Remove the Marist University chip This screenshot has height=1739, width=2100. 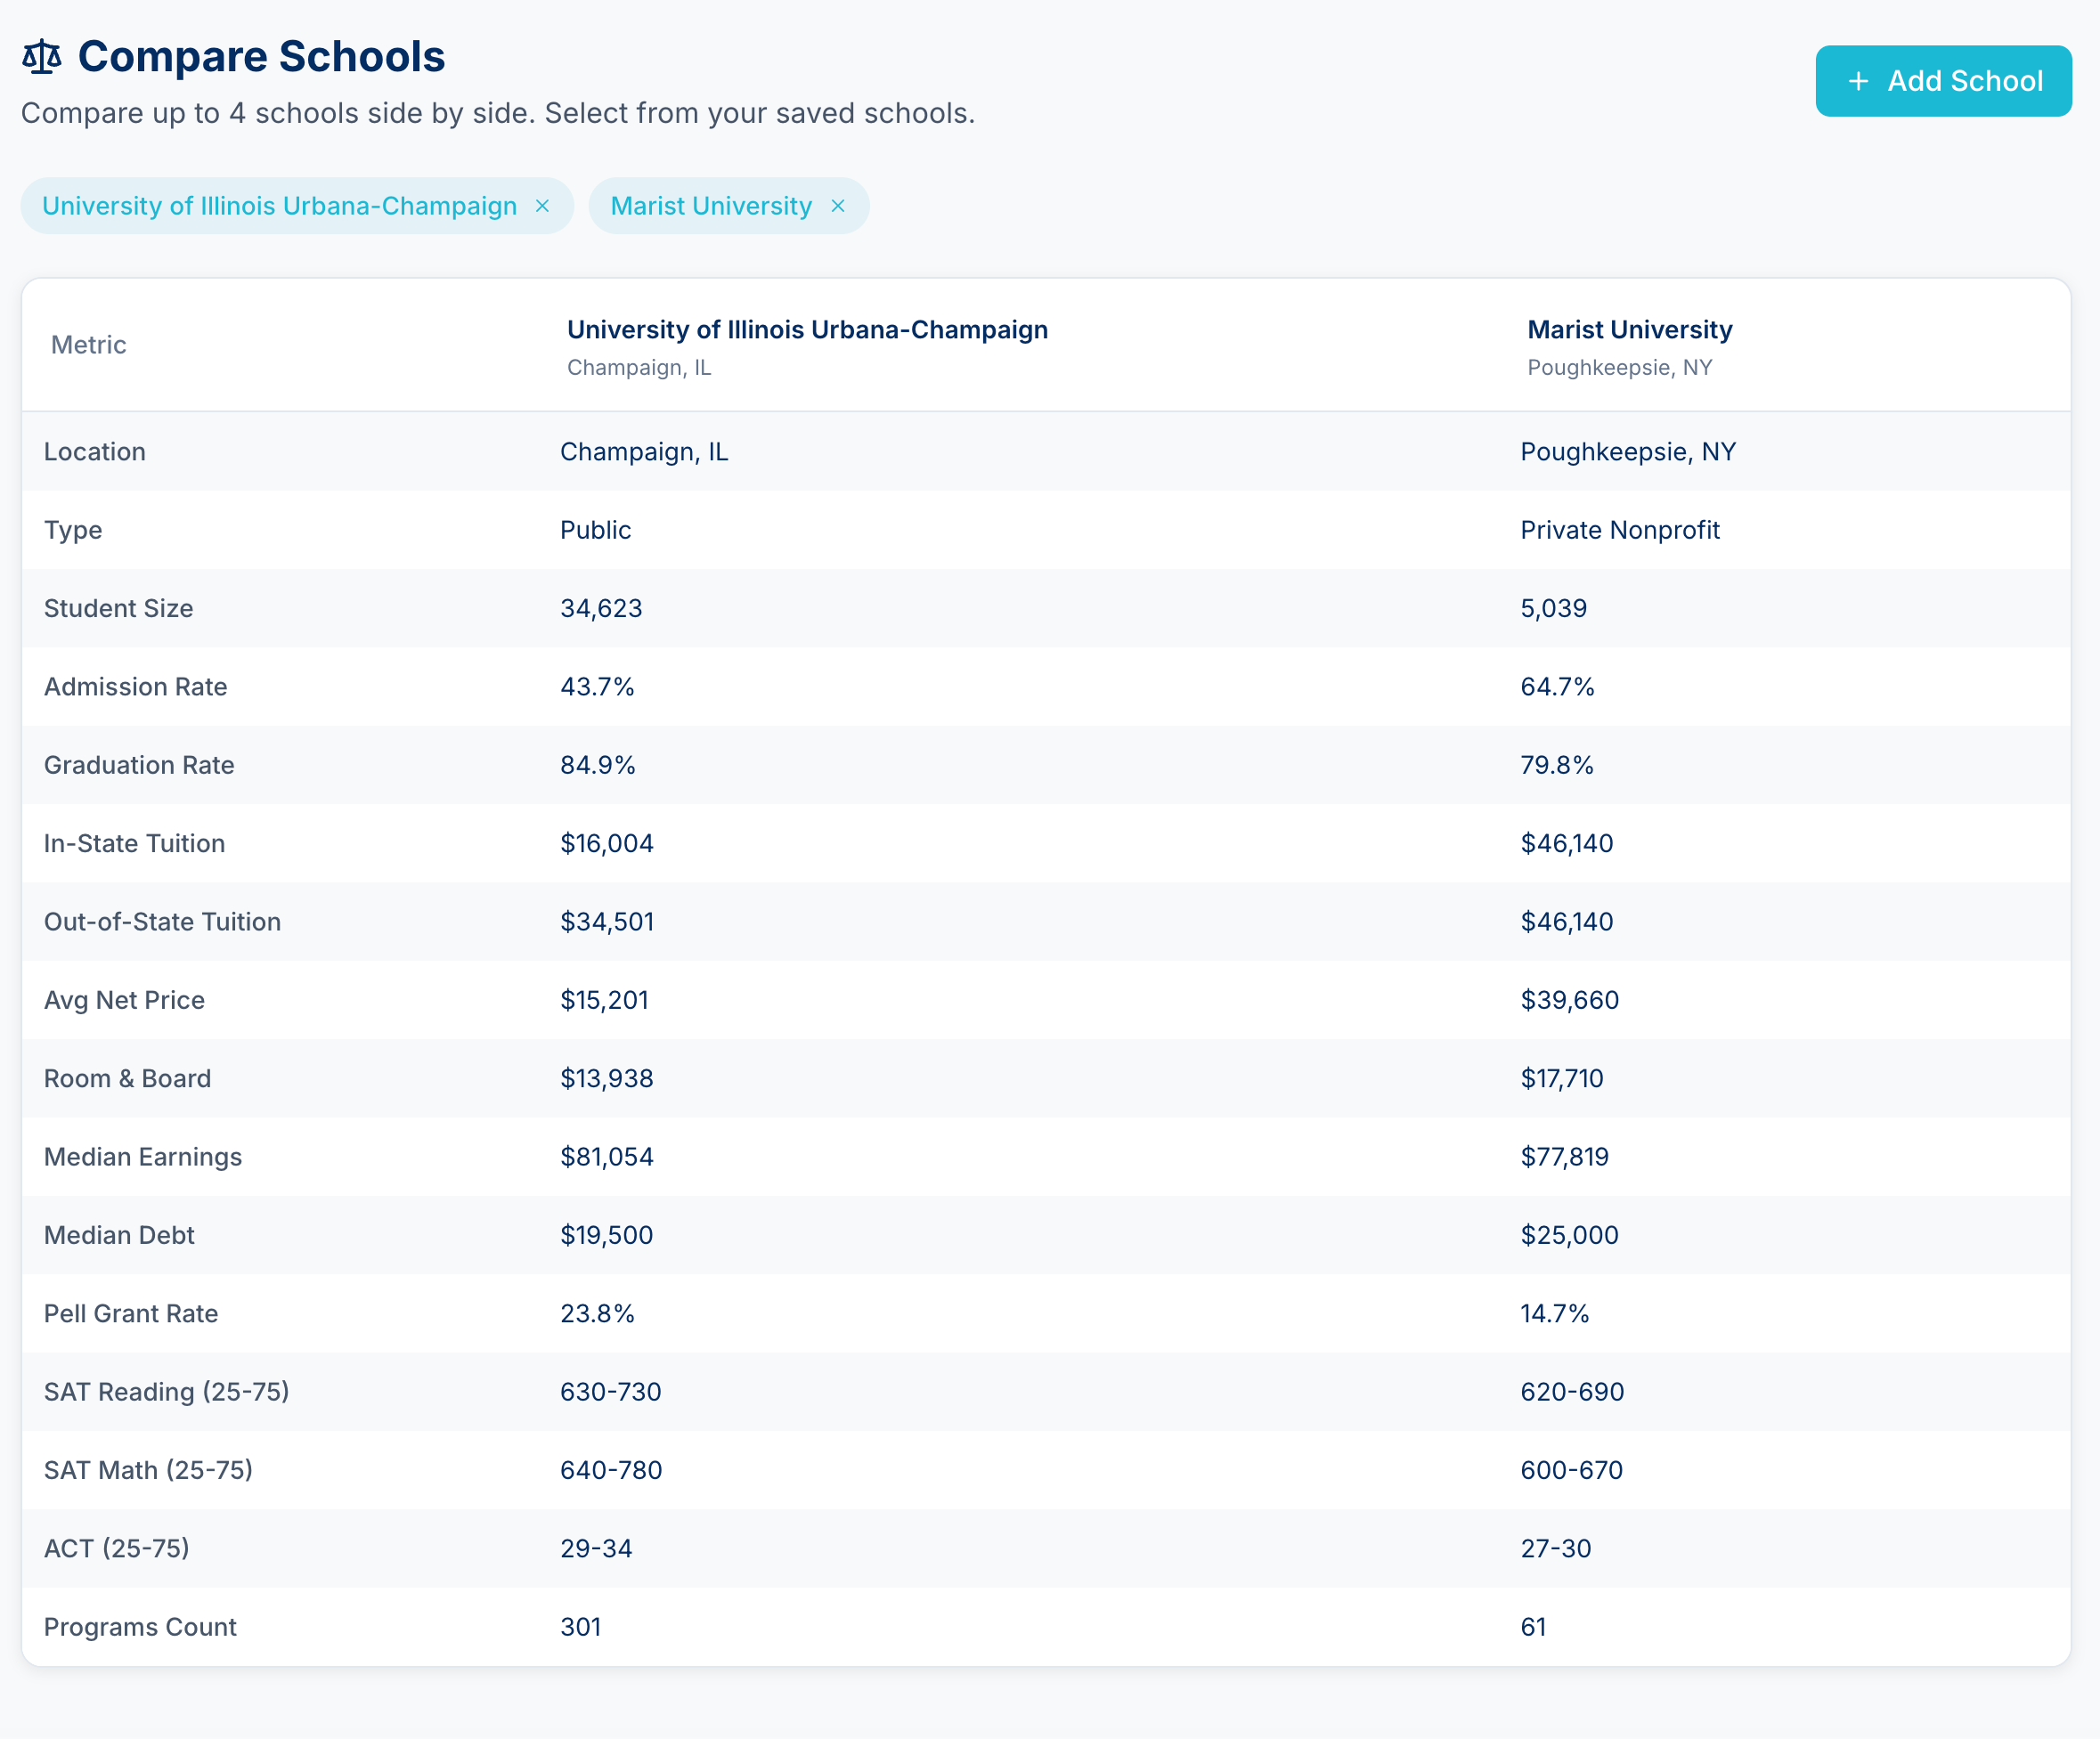(x=838, y=206)
